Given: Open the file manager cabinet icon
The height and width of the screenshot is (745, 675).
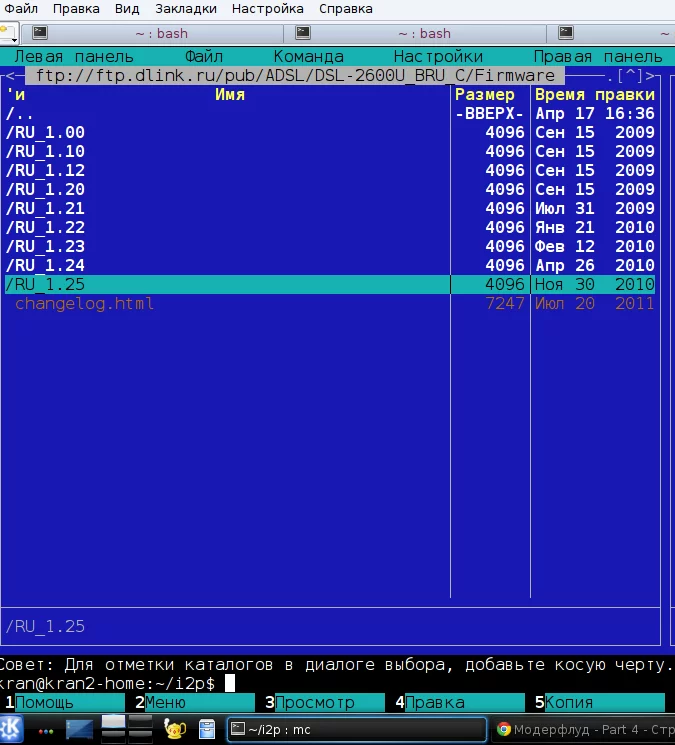Looking at the screenshot, I should coord(207,729).
